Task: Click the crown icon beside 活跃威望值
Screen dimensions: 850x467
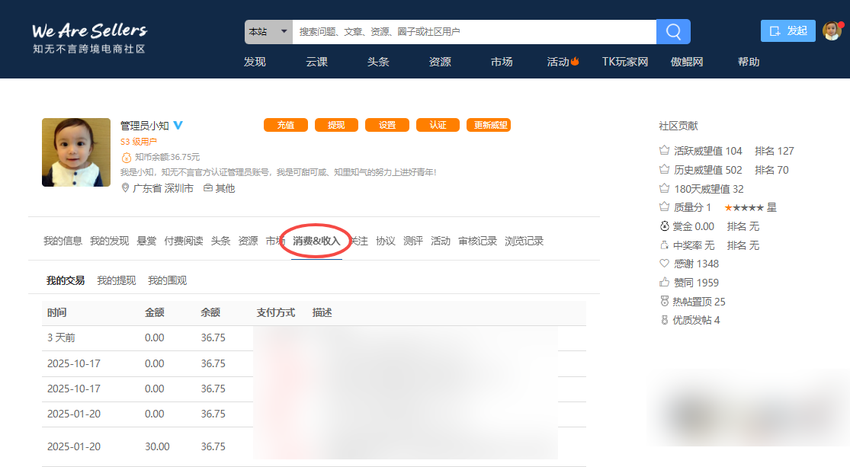Action: 663,151
